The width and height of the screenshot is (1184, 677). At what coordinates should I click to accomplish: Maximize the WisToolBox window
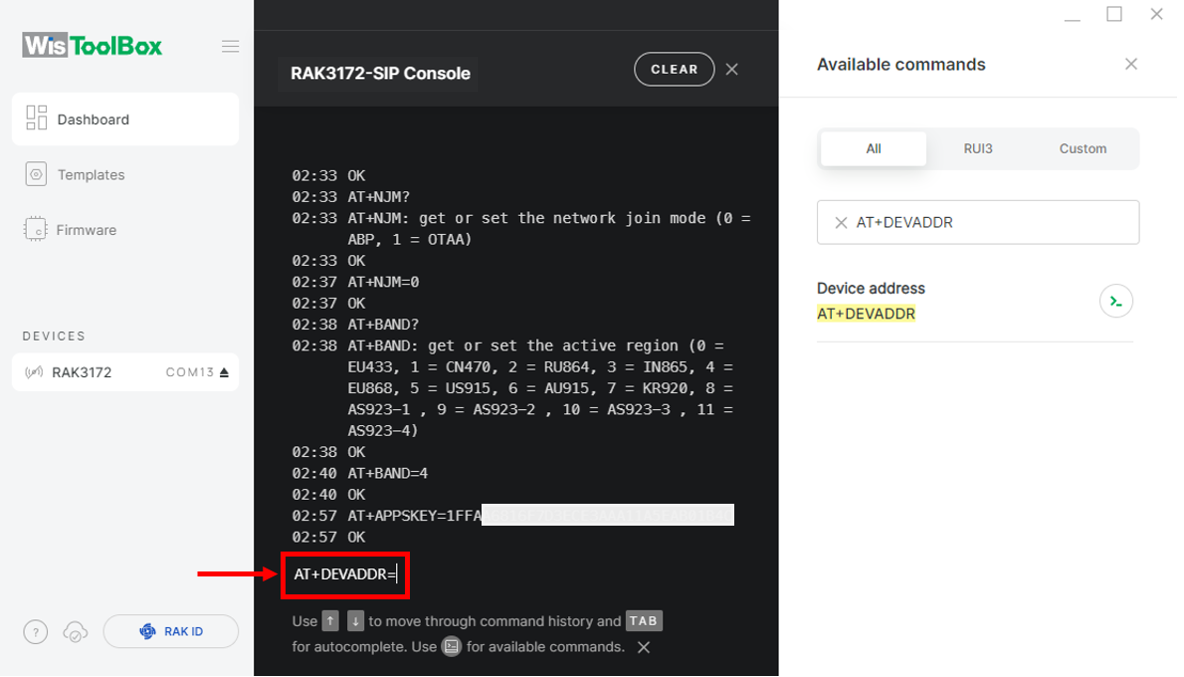(1115, 14)
